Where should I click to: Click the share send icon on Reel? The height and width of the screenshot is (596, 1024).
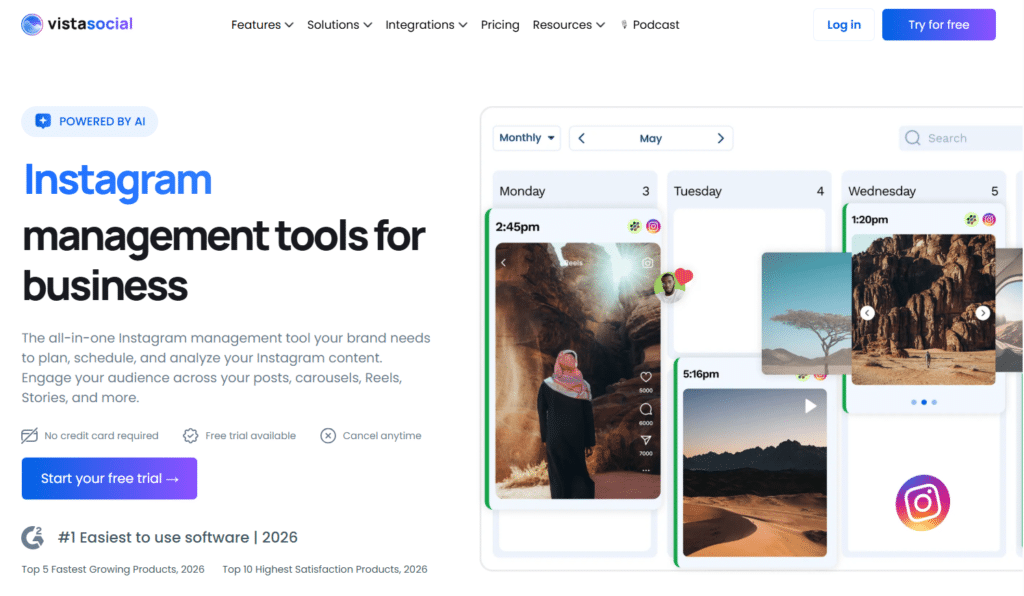pyautogui.click(x=646, y=440)
